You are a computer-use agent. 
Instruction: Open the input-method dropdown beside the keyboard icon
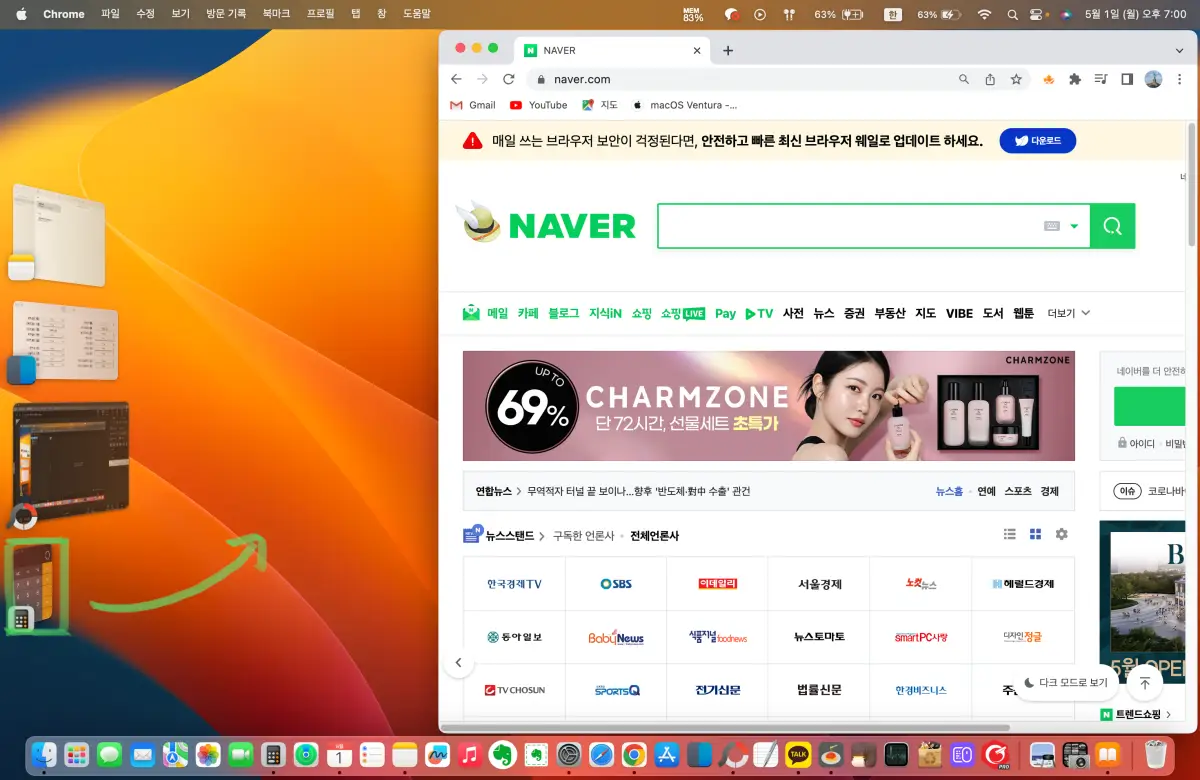pyautogui.click(x=1075, y=226)
